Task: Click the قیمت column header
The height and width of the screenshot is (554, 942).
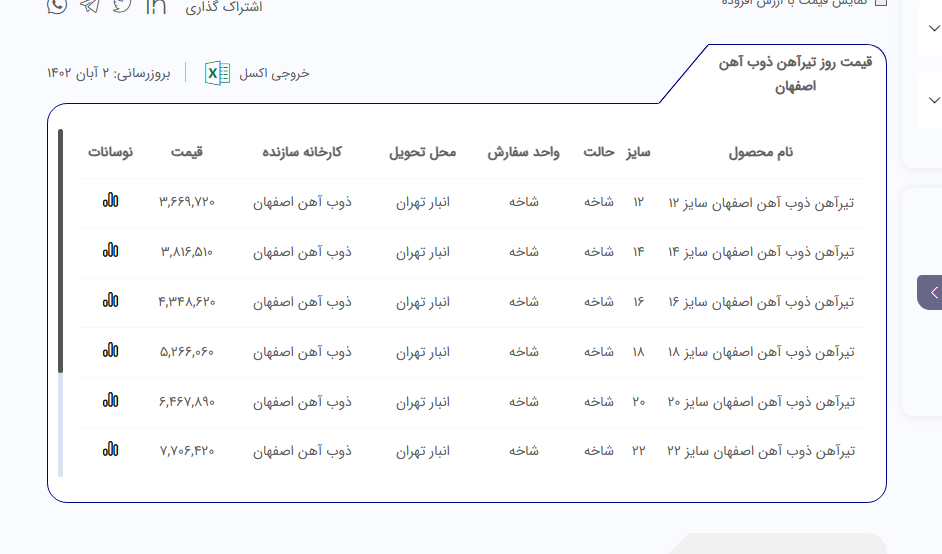Action: click(186, 152)
